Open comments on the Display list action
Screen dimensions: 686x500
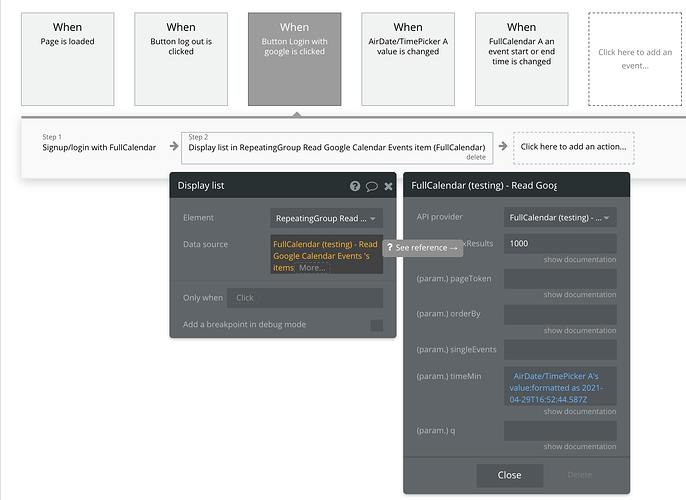(371, 186)
